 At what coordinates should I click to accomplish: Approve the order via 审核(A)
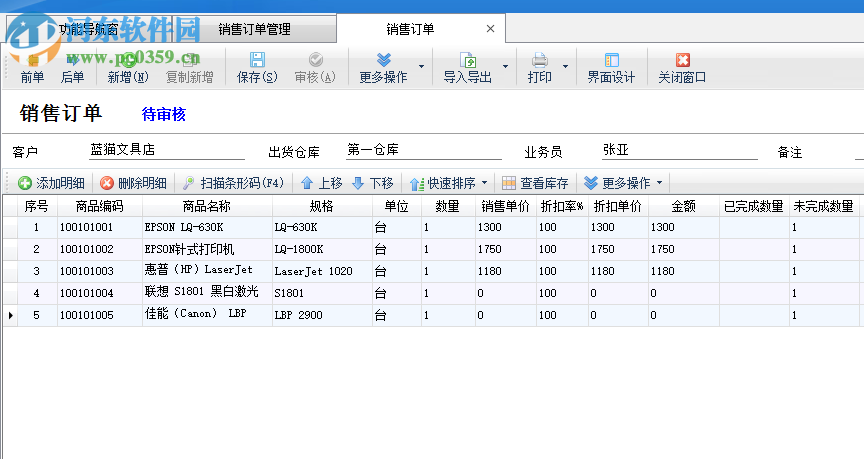pyautogui.click(x=315, y=68)
